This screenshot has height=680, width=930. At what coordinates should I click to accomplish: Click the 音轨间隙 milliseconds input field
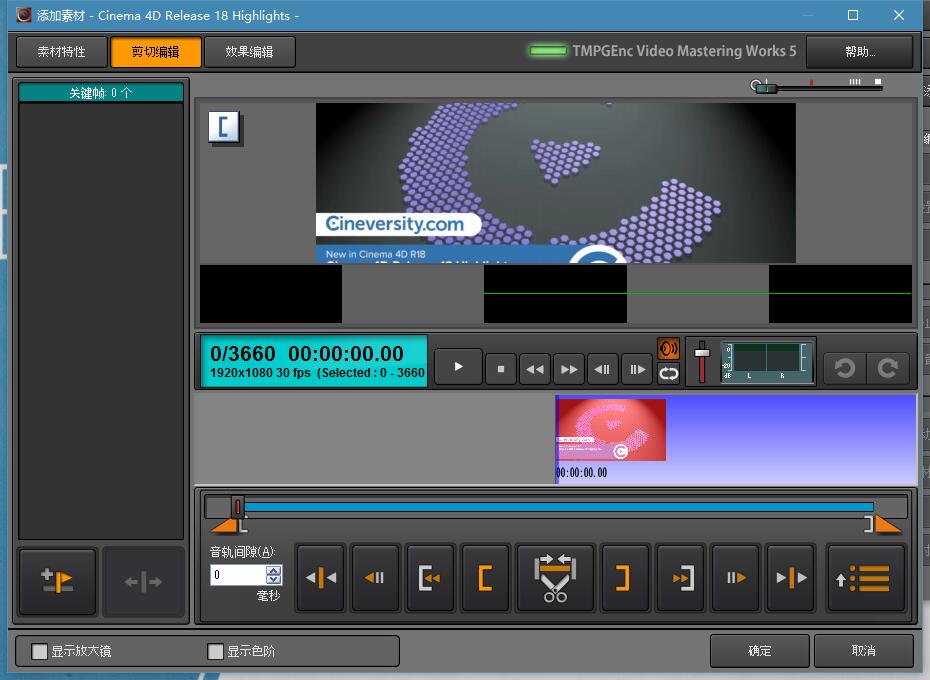(x=238, y=574)
